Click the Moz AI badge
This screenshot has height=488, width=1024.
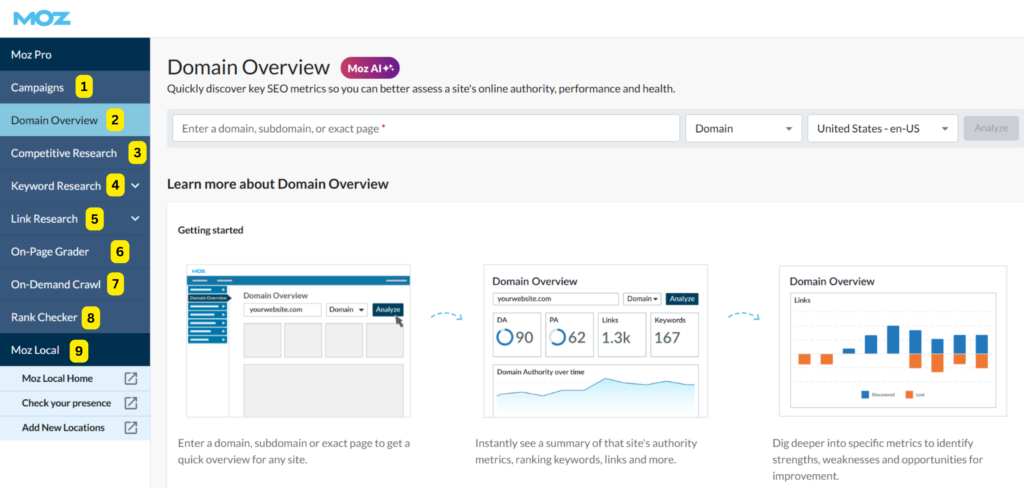tap(370, 67)
